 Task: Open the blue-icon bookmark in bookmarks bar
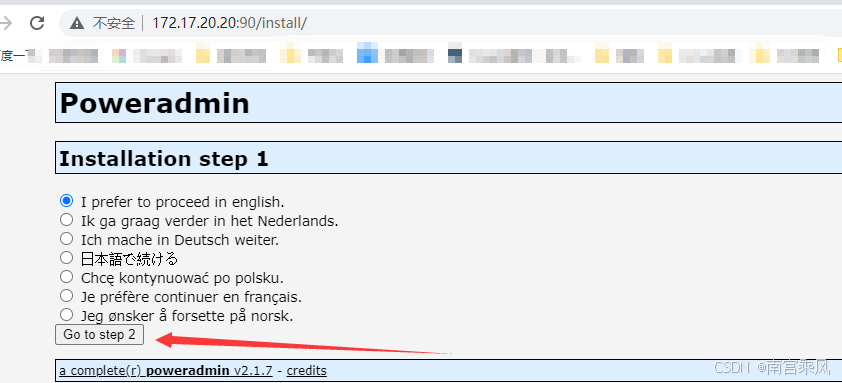(x=396, y=55)
